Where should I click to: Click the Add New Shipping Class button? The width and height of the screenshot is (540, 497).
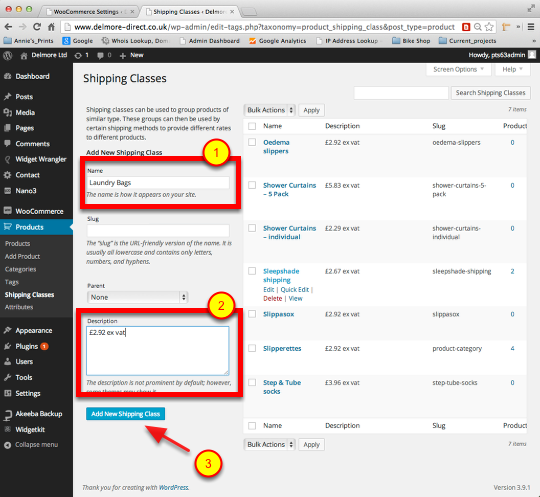pyautogui.click(x=125, y=414)
